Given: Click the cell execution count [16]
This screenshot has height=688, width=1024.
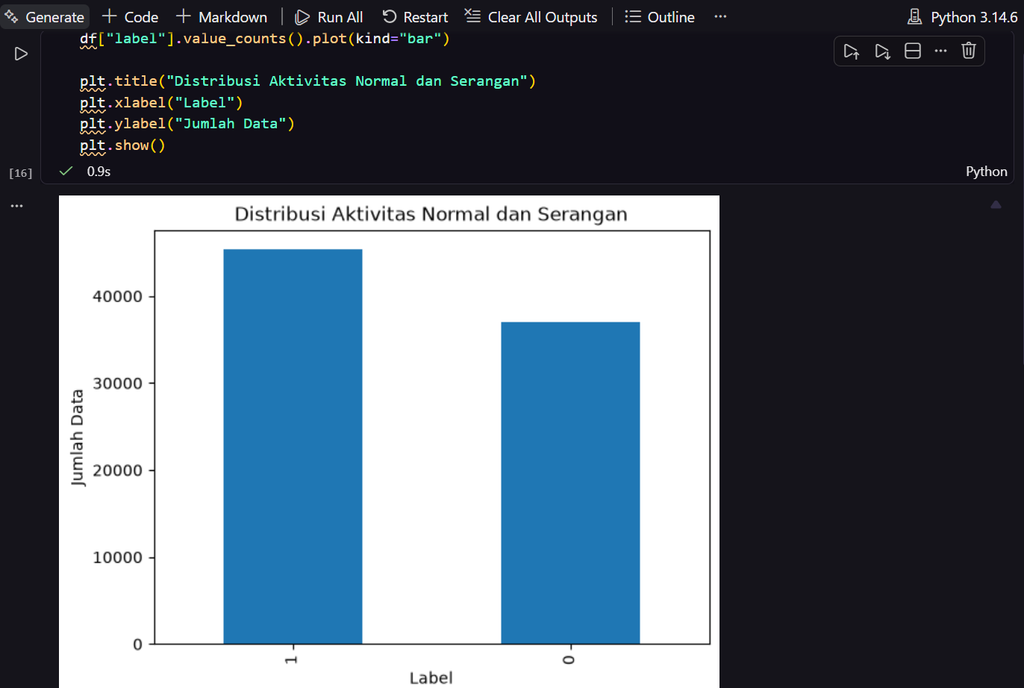Looking at the screenshot, I should pos(20,173).
